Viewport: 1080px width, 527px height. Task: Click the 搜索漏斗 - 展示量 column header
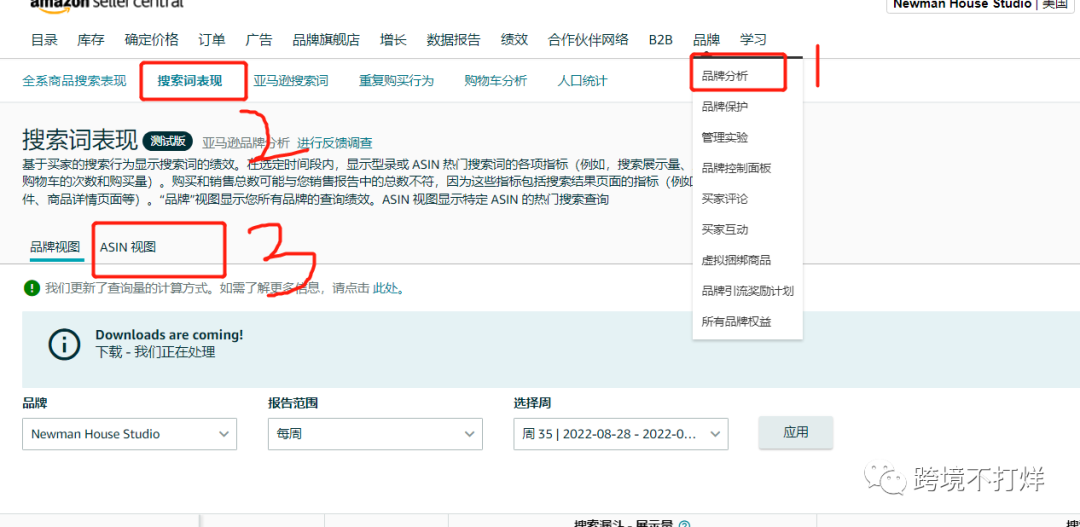pyautogui.click(x=625, y=524)
